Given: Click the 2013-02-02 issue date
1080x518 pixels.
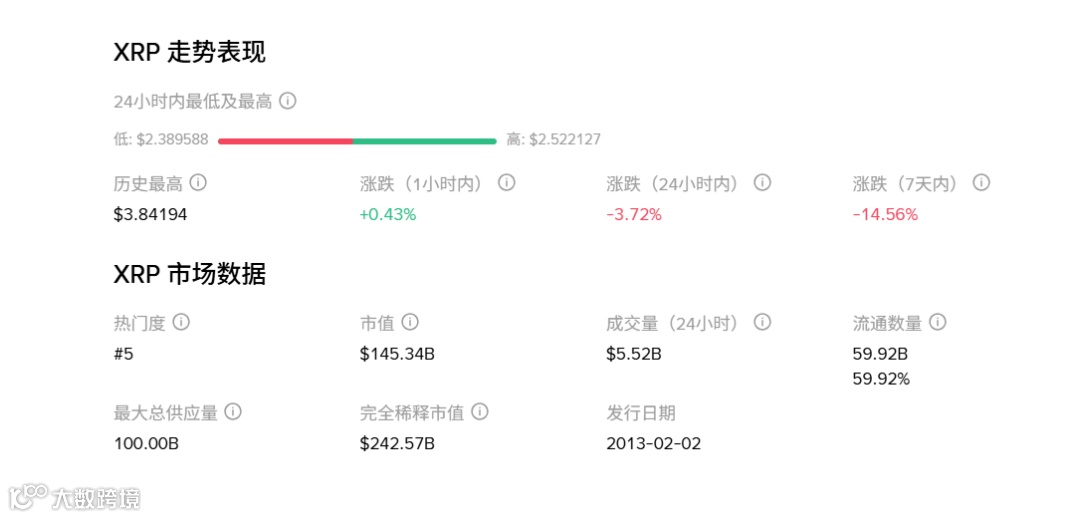Looking at the screenshot, I should [654, 443].
